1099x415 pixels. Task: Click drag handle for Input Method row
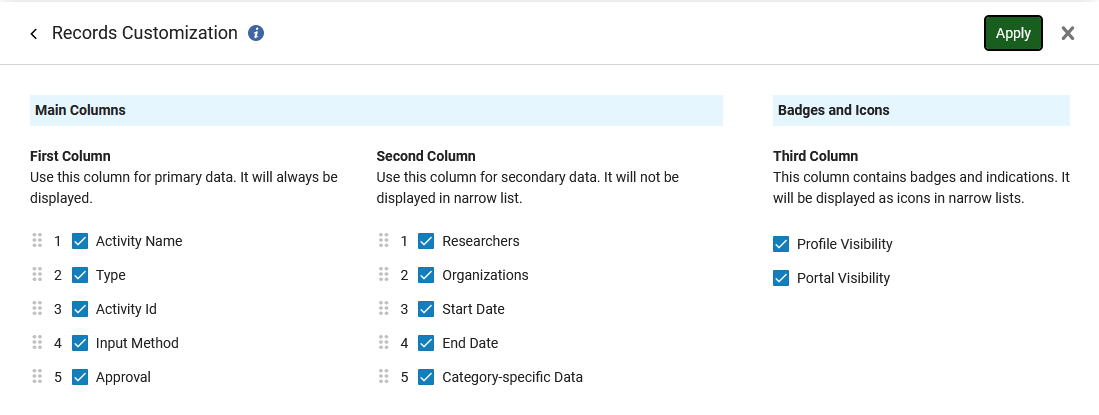37,343
